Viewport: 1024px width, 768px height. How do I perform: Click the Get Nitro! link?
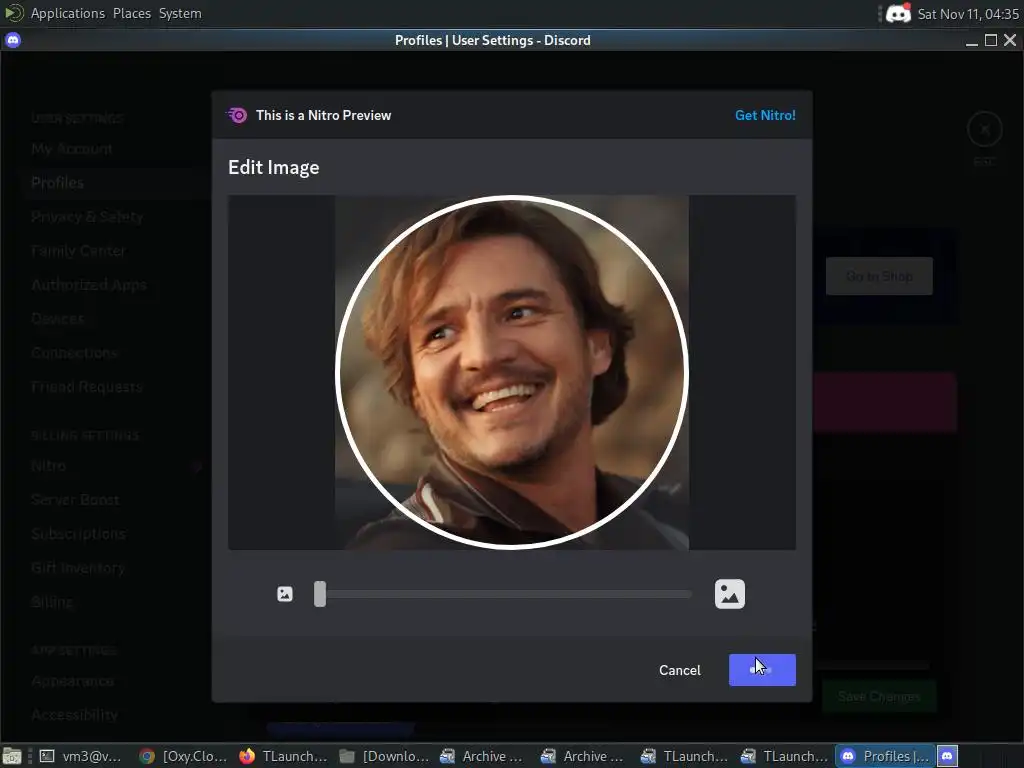765,115
